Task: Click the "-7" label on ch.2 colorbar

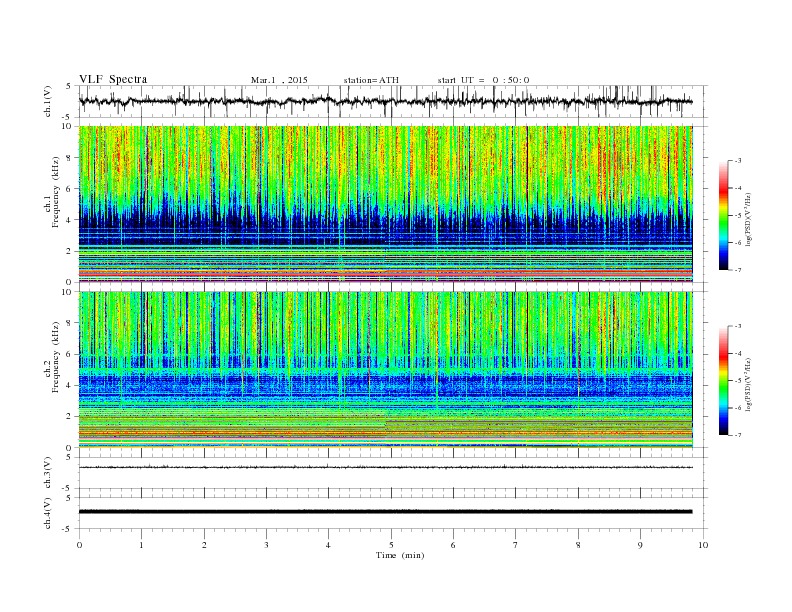Action: click(x=738, y=435)
